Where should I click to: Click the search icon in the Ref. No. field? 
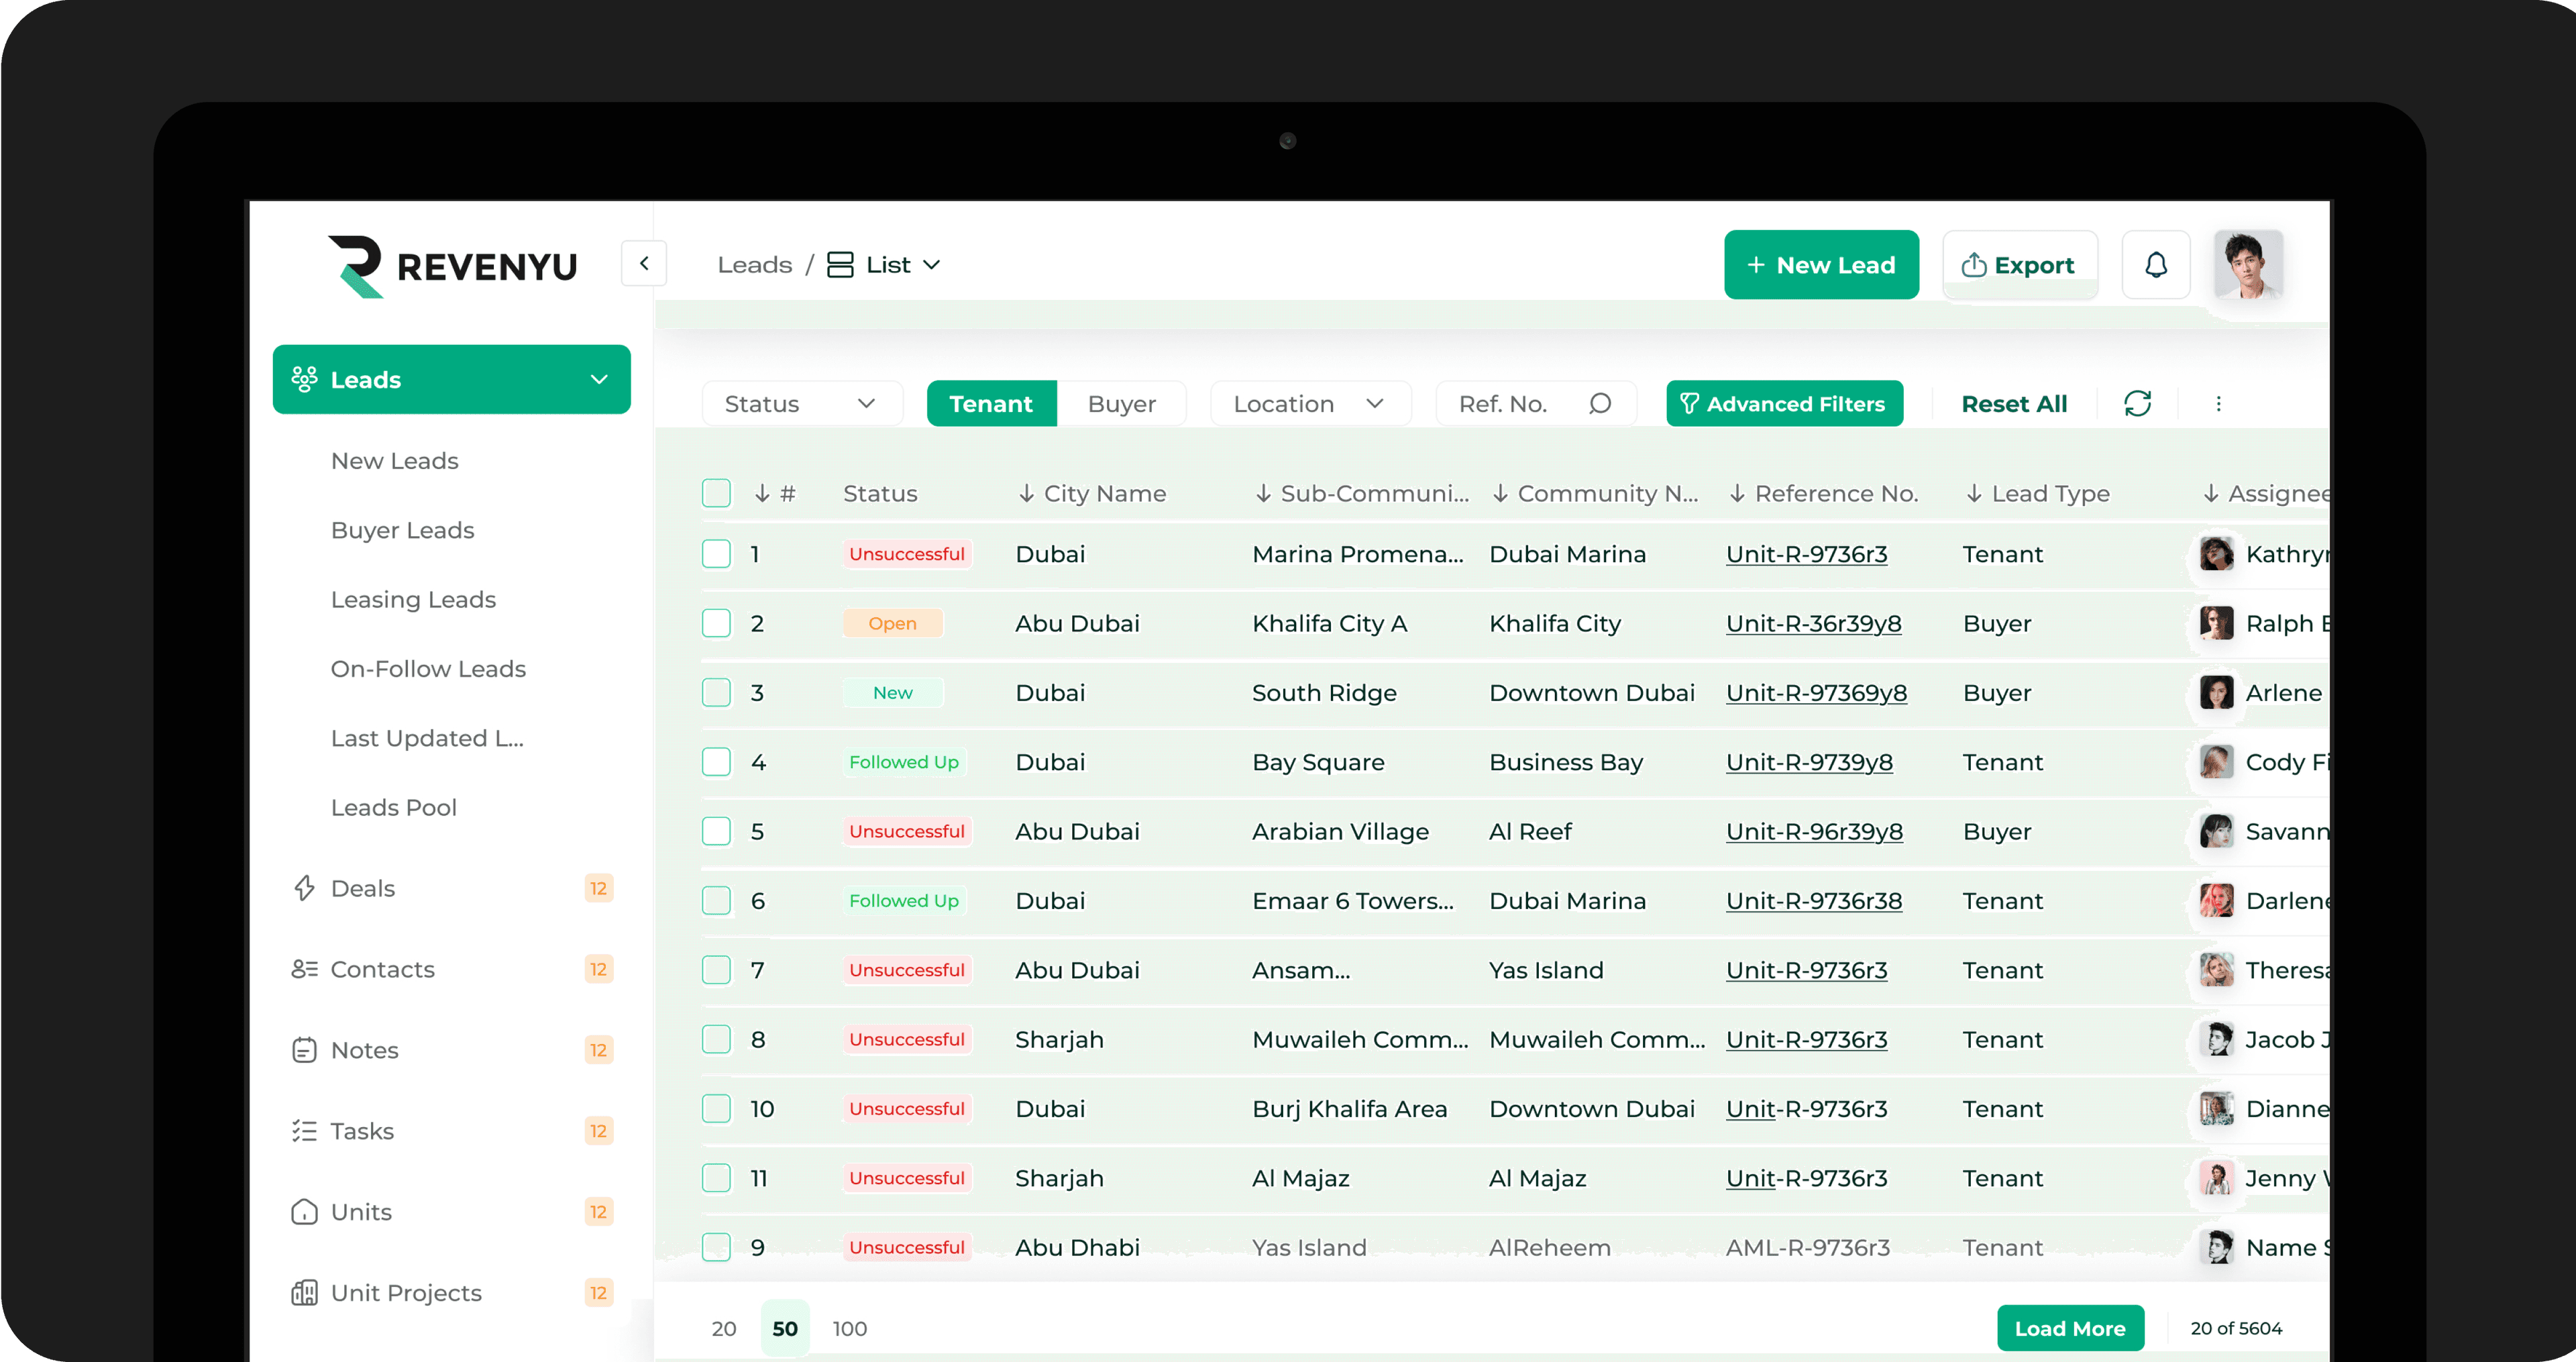click(1600, 404)
